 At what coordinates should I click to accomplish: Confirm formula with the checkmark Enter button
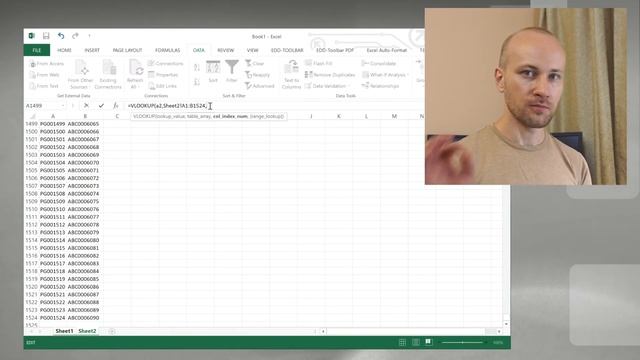click(x=101, y=106)
